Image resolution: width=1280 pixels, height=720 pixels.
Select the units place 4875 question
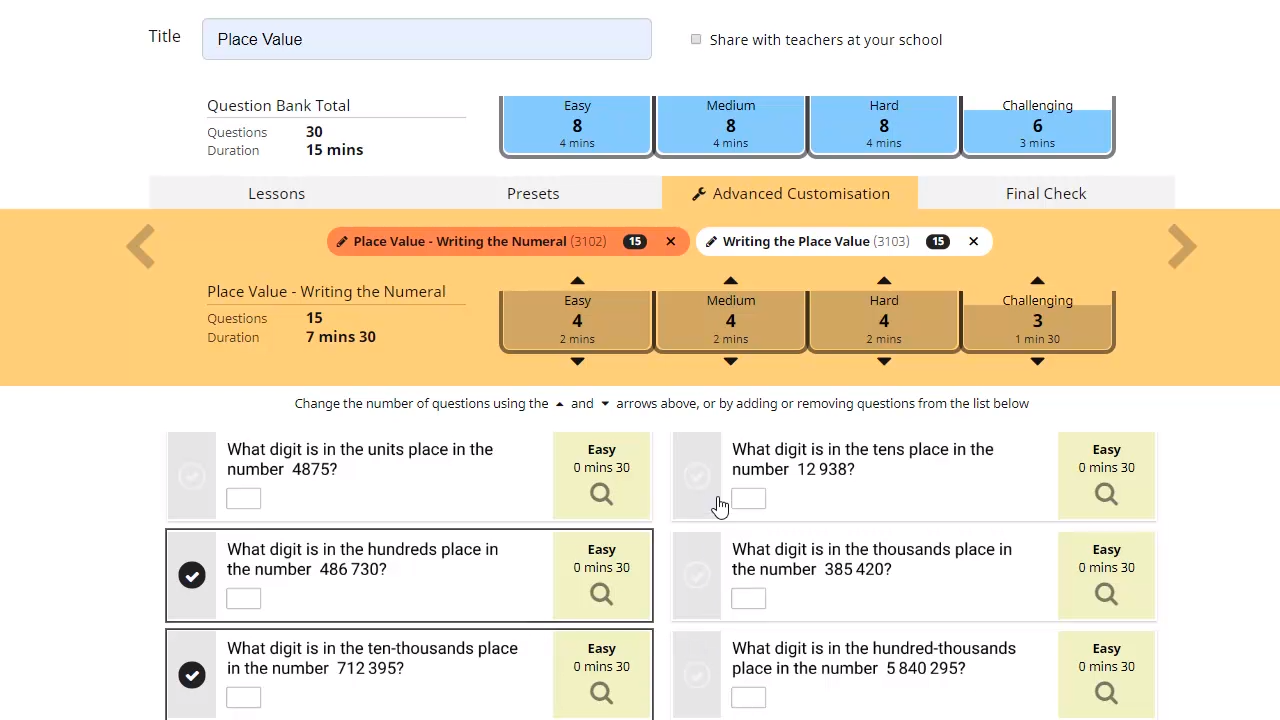click(x=192, y=475)
